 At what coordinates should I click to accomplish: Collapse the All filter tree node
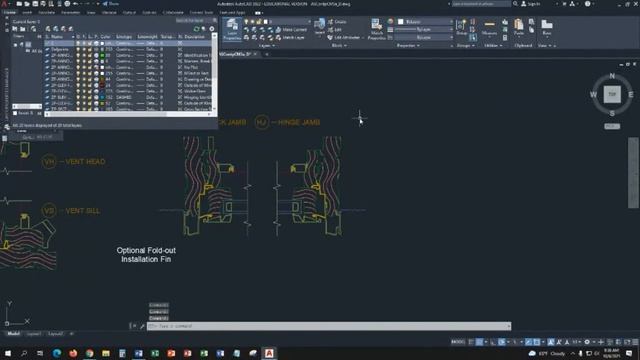point(15,45)
